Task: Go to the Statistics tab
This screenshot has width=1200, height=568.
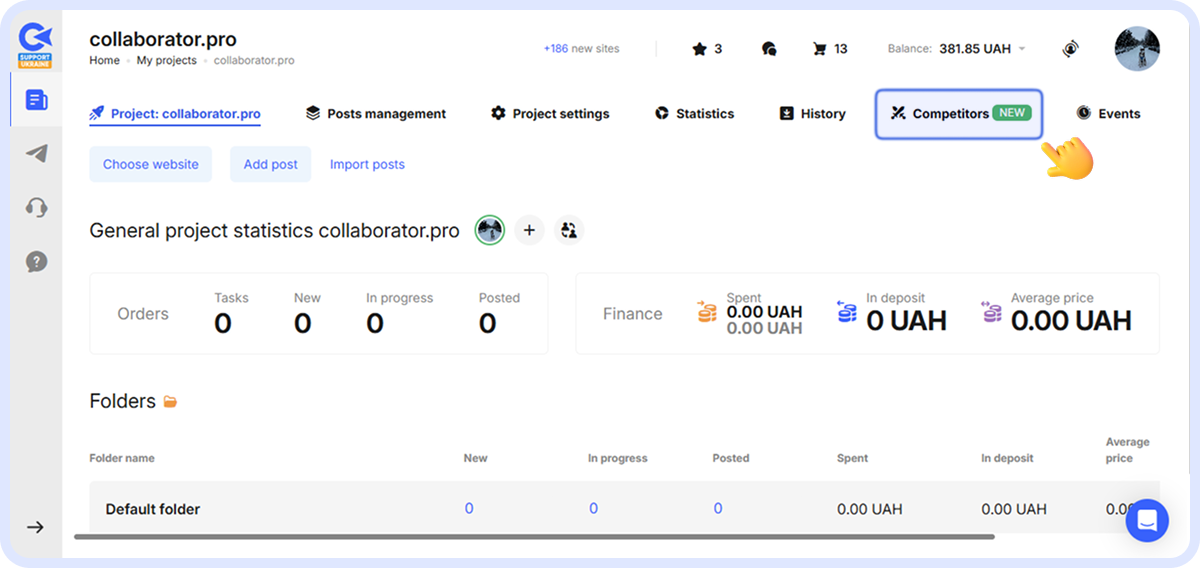Action: coord(695,114)
